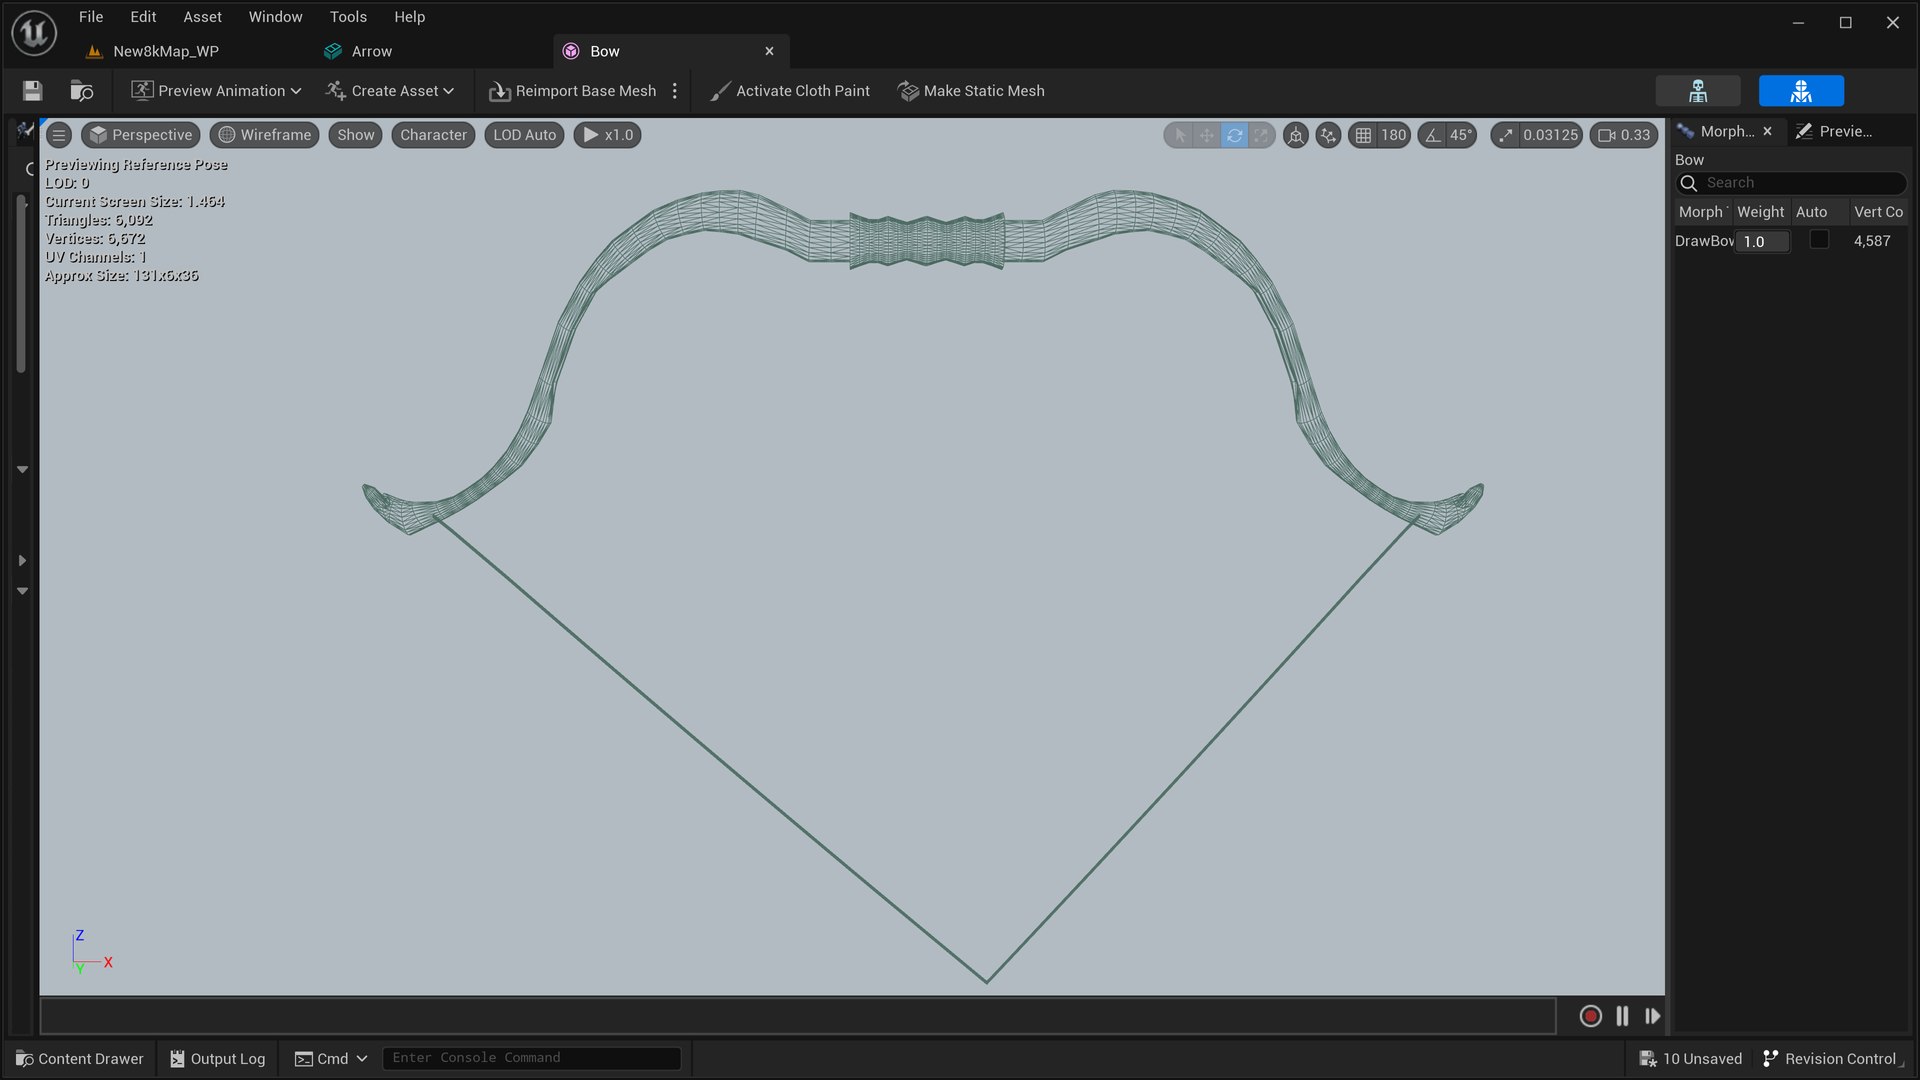The image size is (1920, 1080).
Task: Click Reimport Base Mesh button
Action: pyautogui.click(x=573, y=91)
